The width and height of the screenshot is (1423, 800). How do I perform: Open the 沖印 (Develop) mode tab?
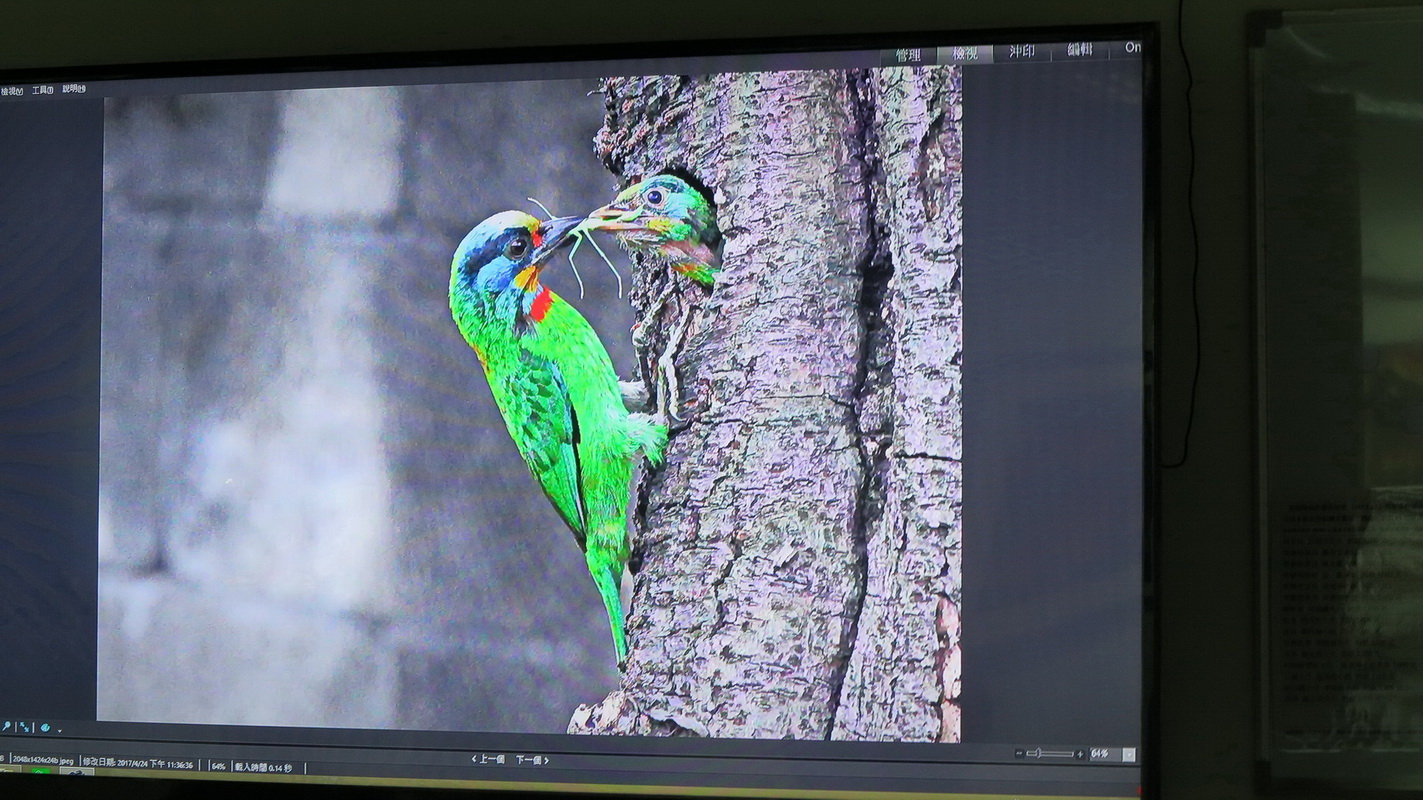click(1022, 52)
